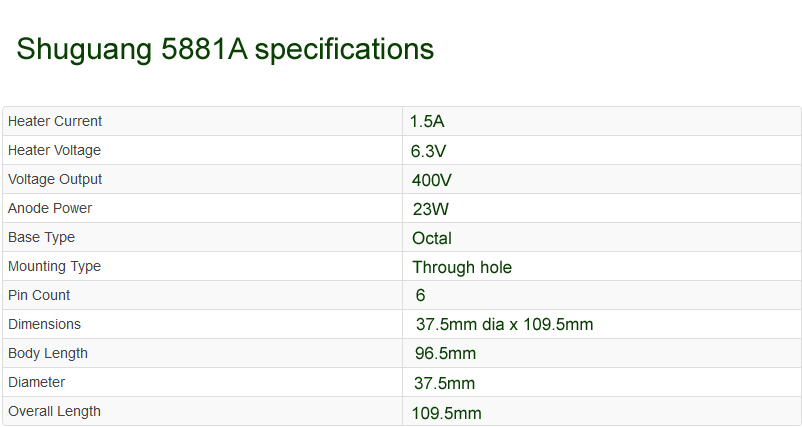The height and width of the screenshot is (427, 802).
Task: Click the 1.5A heater current value
Action: 427,122
